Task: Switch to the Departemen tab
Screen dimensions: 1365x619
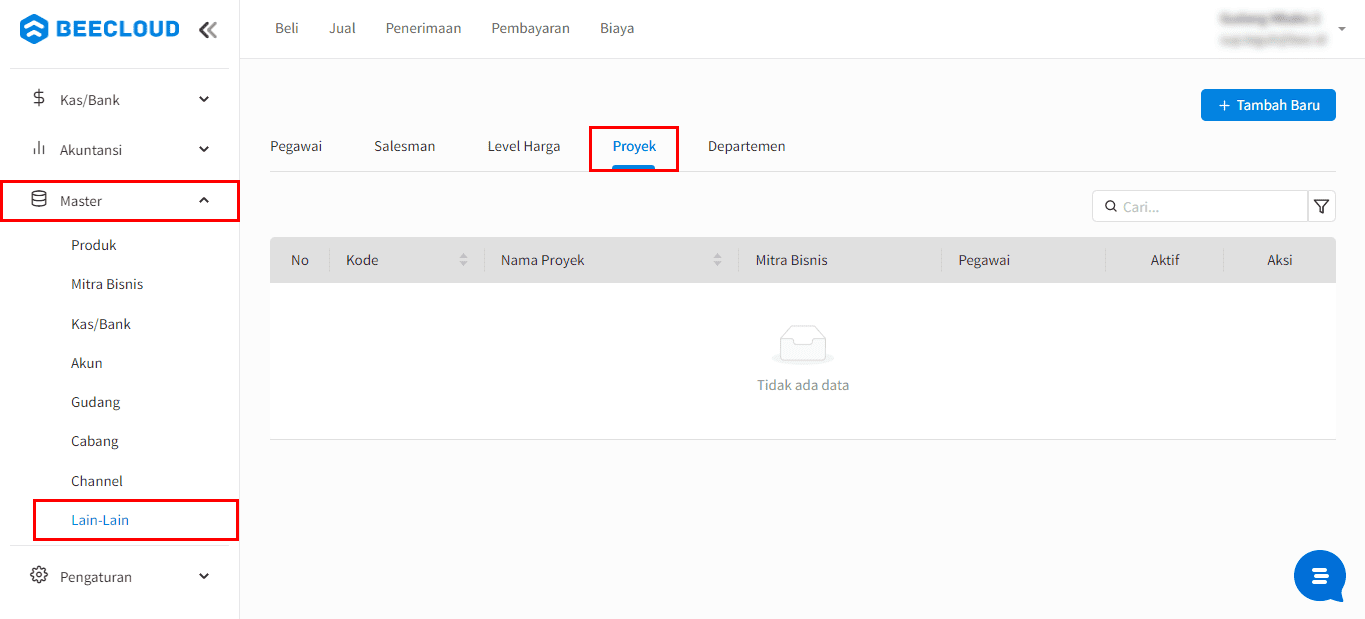Action: point(746,147)
